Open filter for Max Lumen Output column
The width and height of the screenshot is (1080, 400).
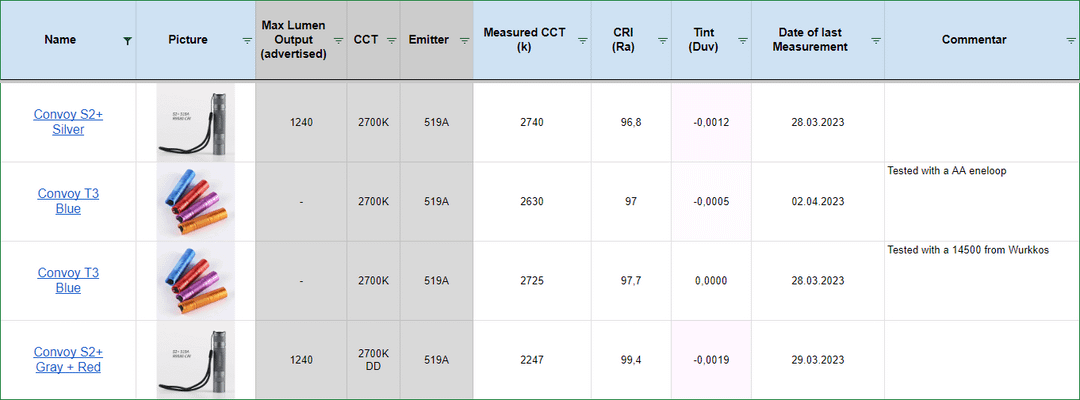[x=339, y=41]
